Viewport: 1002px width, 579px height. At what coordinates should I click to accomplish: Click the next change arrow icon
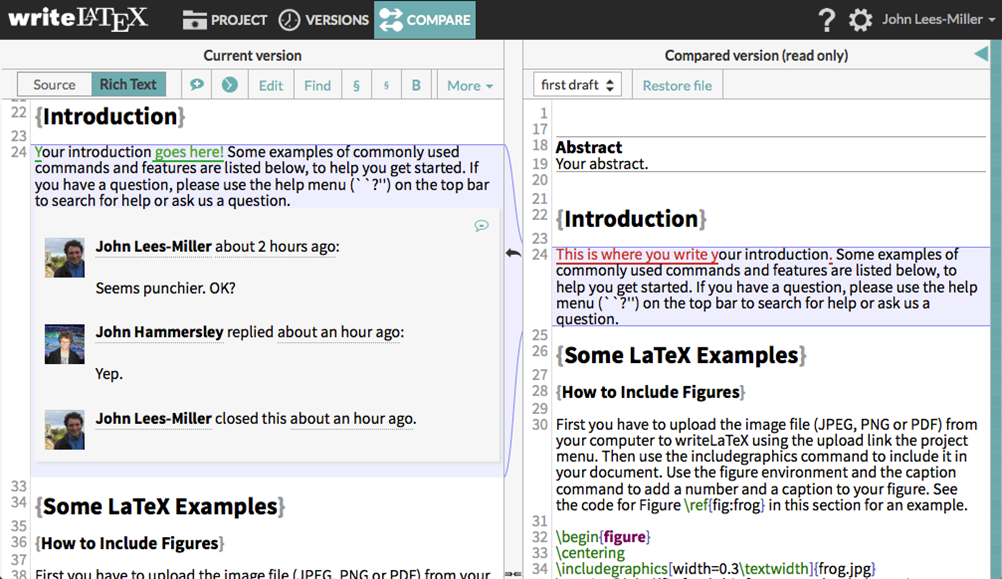click(230, 85)
